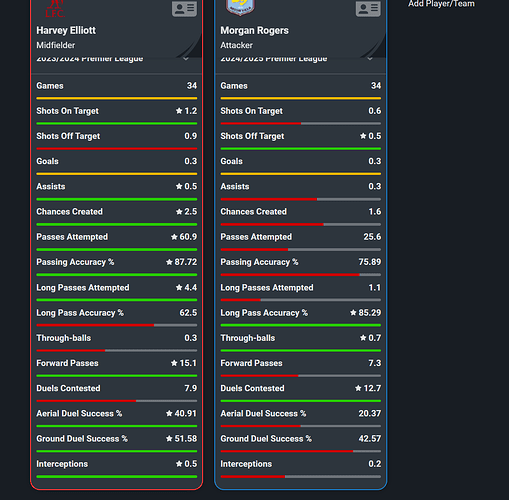Select Morgan Rogers' Attacker position label
The height and width of the screenshot is (500, 509).
point(236,45)
